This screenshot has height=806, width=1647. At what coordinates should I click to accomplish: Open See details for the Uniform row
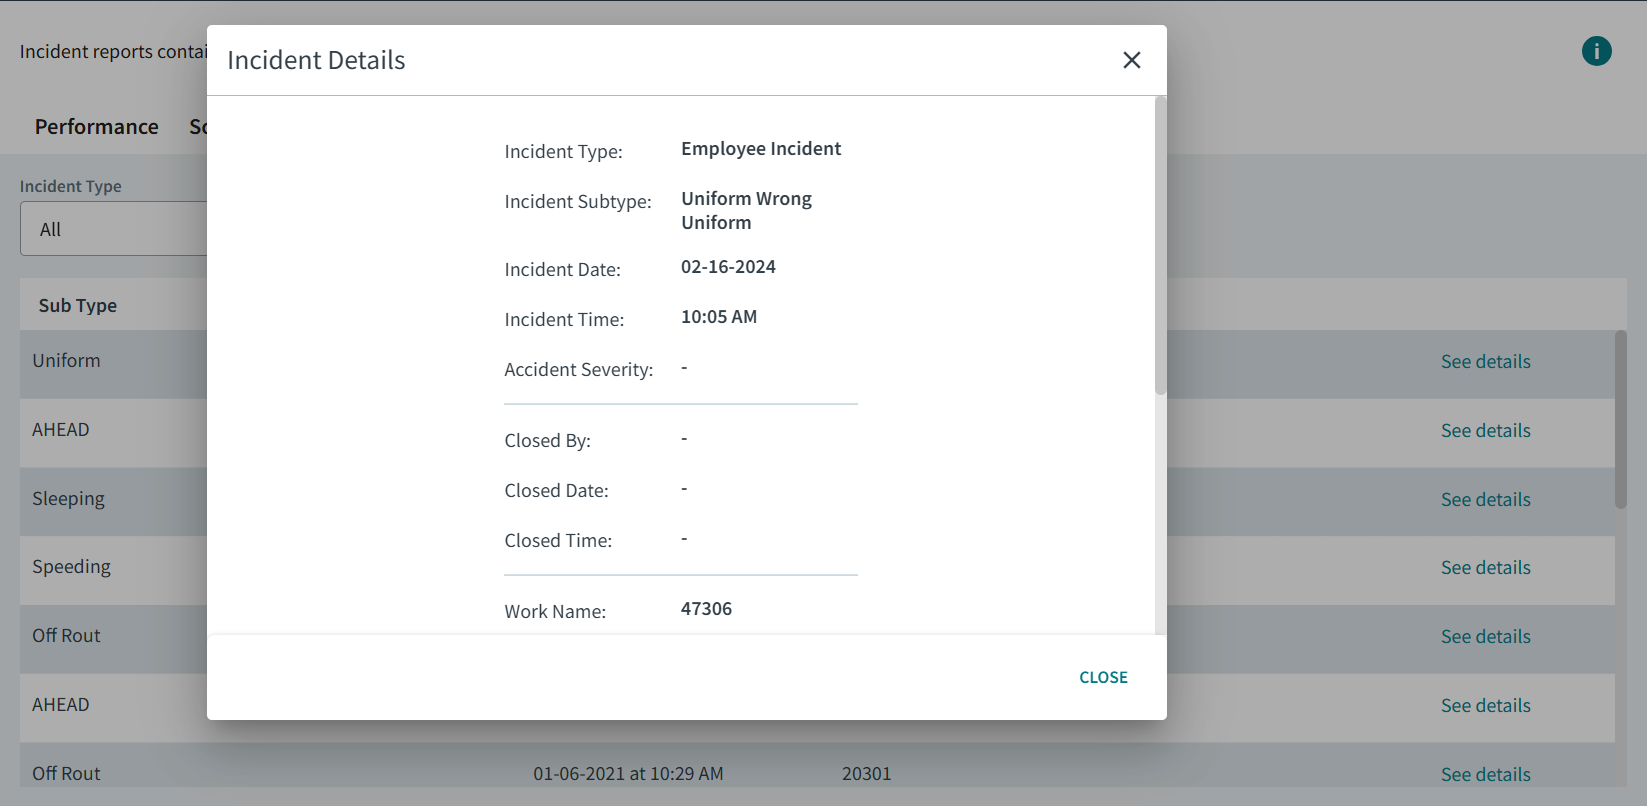pos(1485,362)
